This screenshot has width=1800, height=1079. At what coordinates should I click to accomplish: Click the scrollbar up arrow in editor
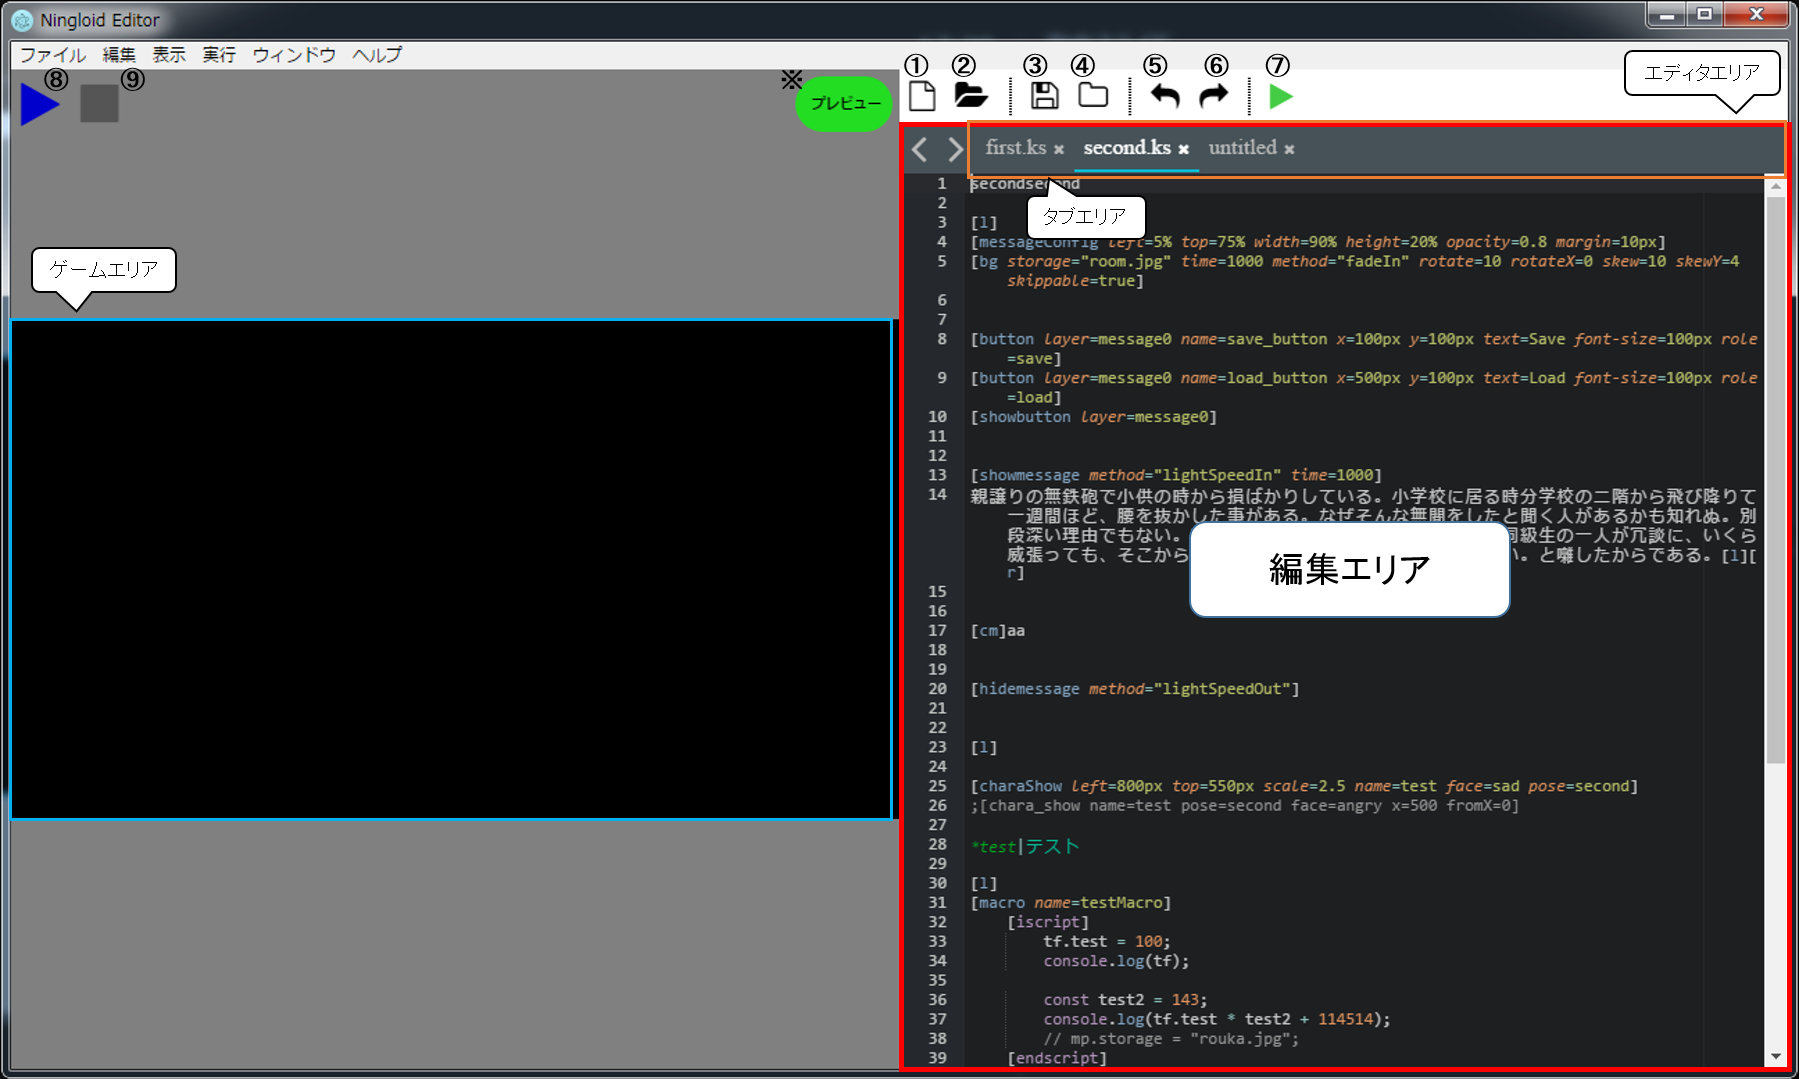pyautogui.click(x=1775, y=187)
